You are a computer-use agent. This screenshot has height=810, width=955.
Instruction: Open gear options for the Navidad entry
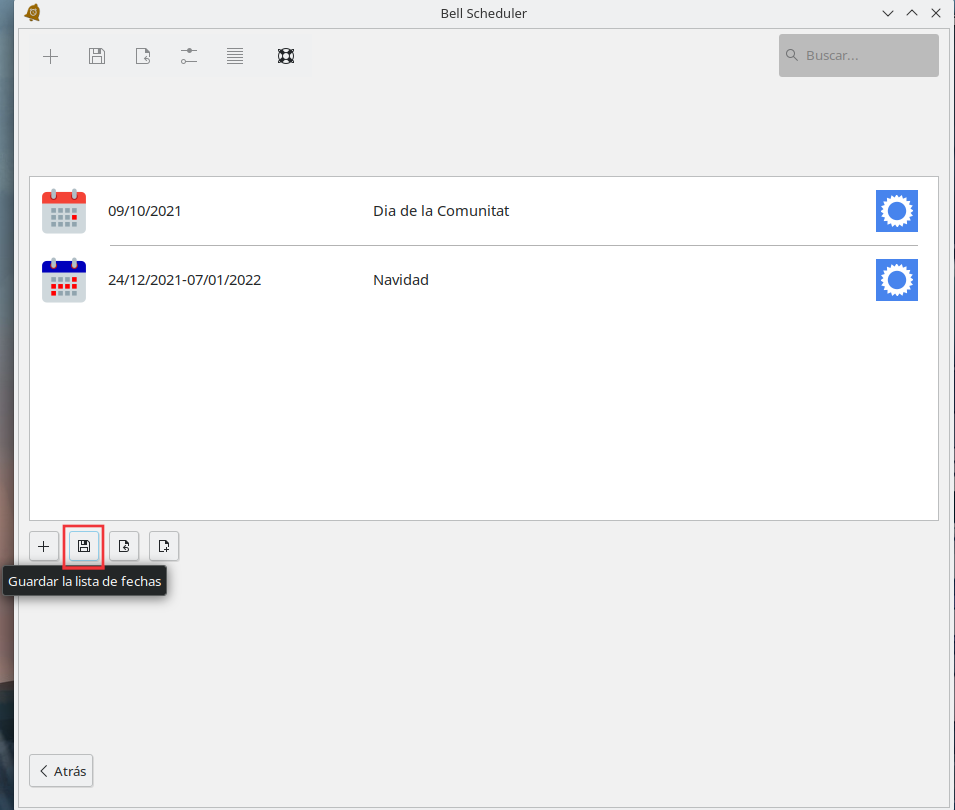tap(896, 280)
